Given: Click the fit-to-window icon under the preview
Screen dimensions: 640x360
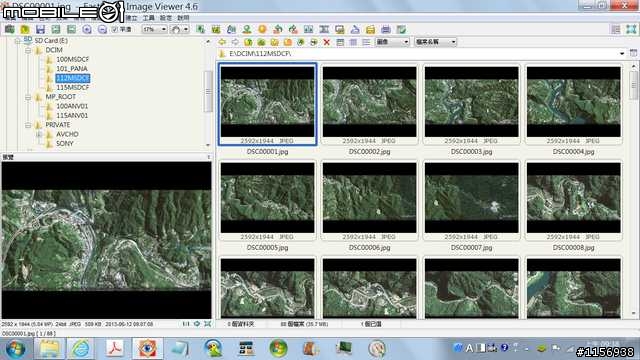Looking at the screenshot, I should [x=207, y=324].
